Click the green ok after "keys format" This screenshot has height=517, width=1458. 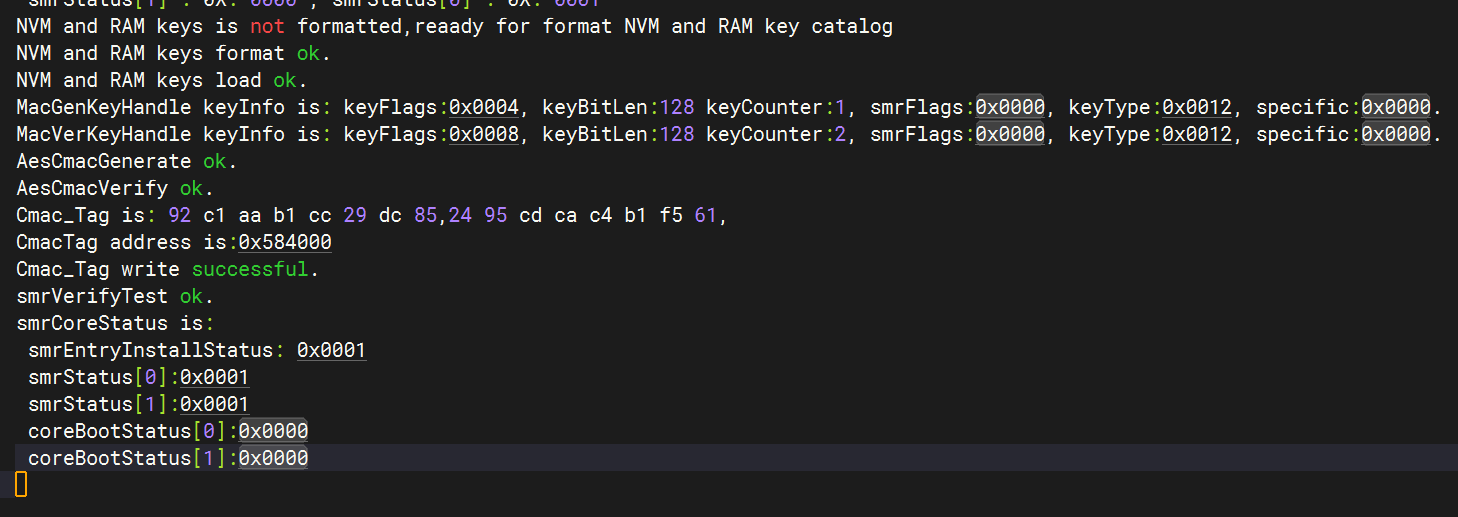pyautogui.click(x=308, y=53)
